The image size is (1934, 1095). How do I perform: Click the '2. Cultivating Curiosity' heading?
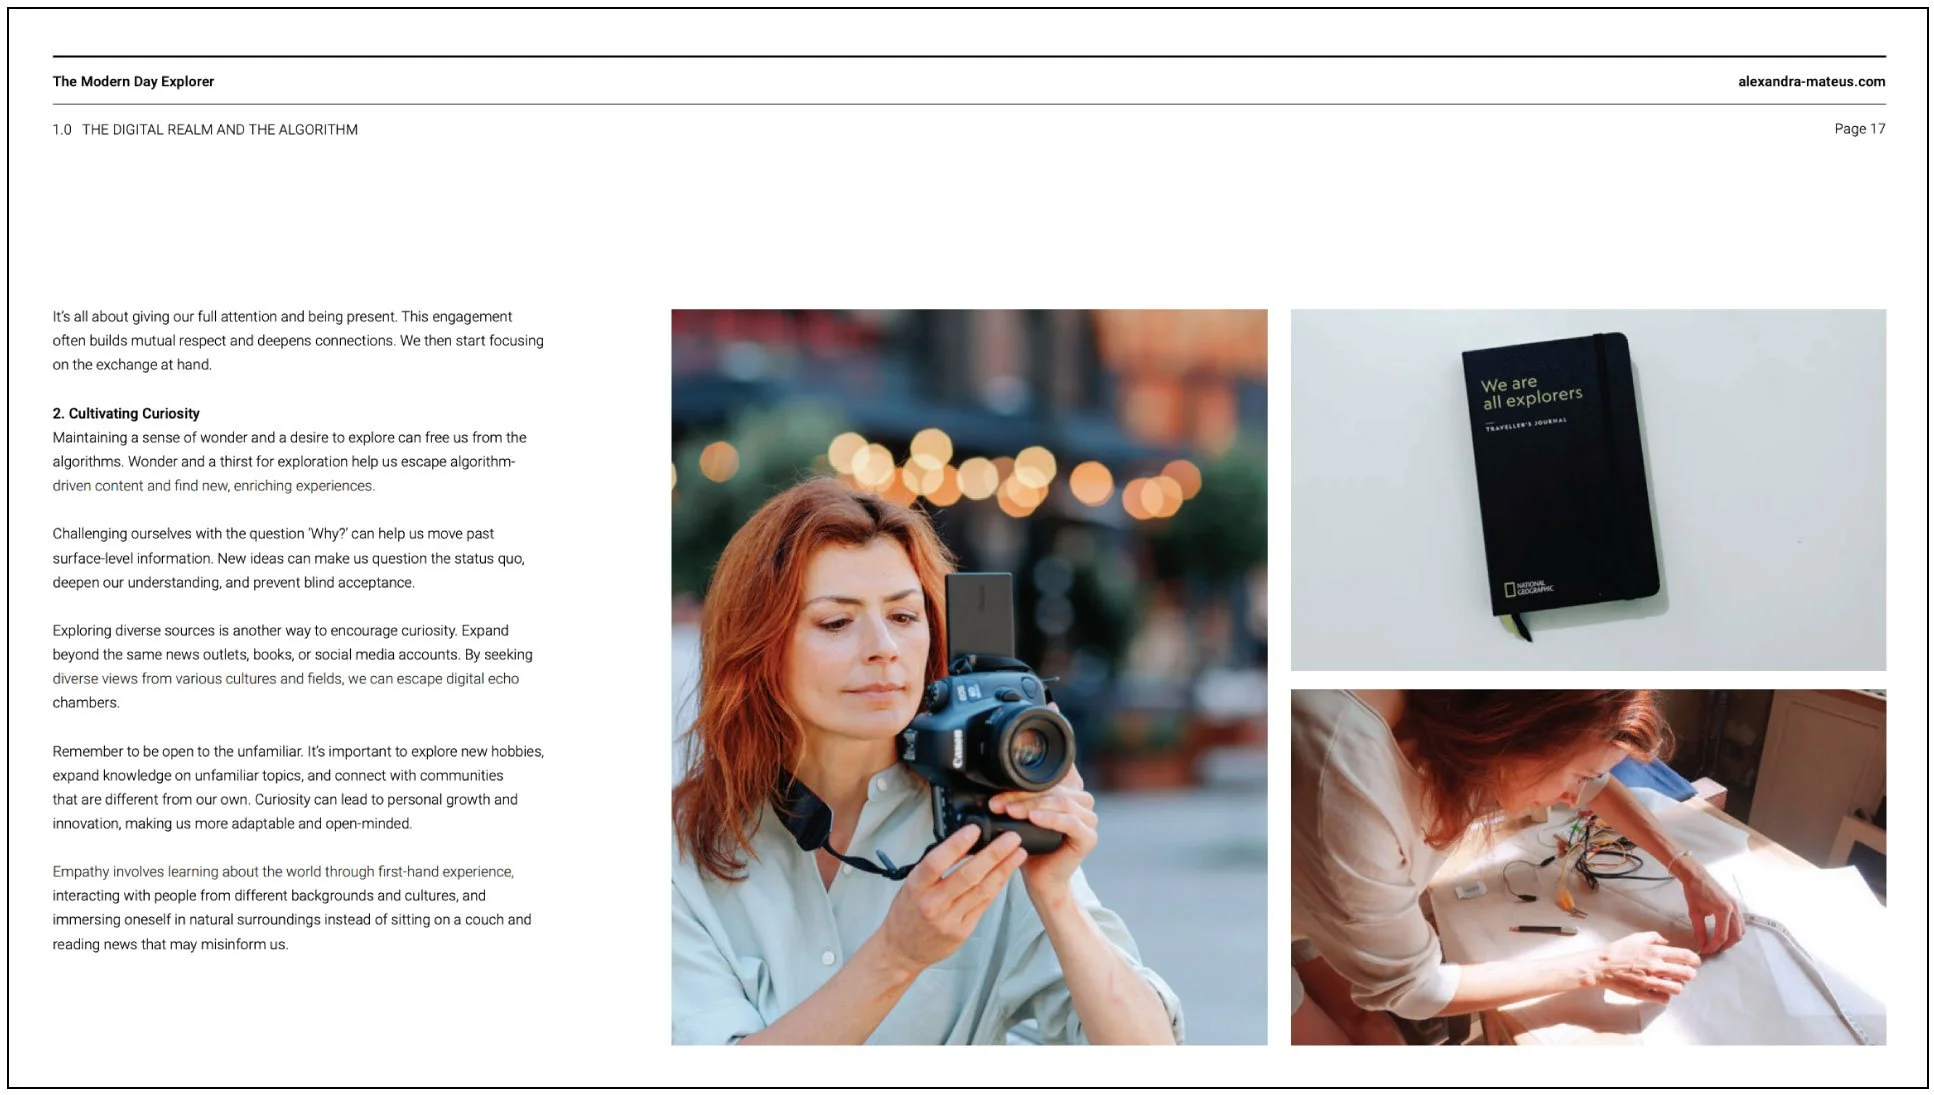[126, 413]
